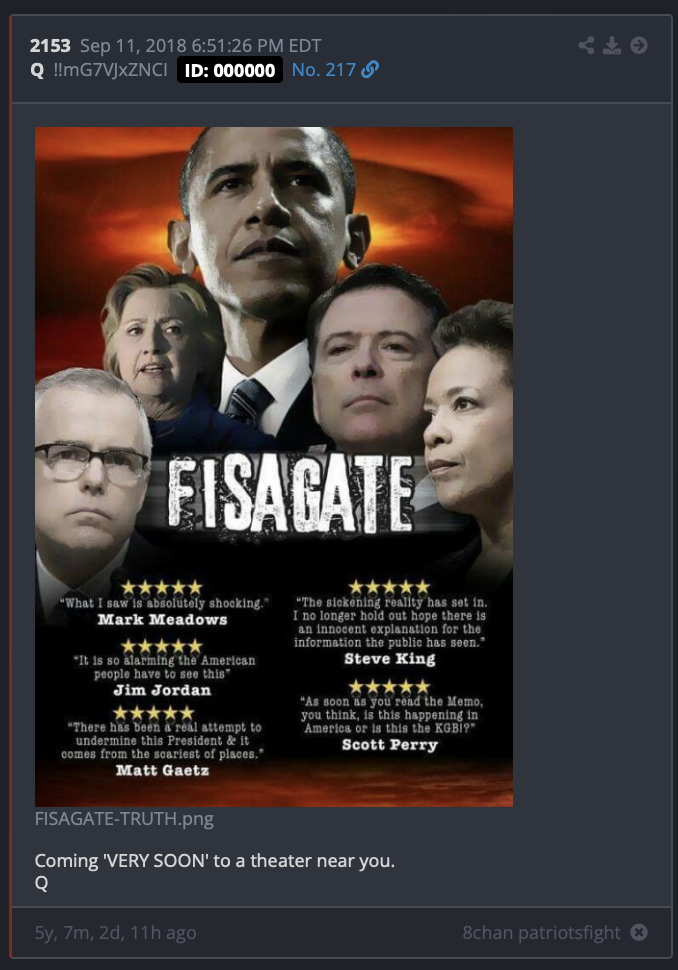Download the post using the download icon
The image size is (678, 970).
click(x=612, y=45)
